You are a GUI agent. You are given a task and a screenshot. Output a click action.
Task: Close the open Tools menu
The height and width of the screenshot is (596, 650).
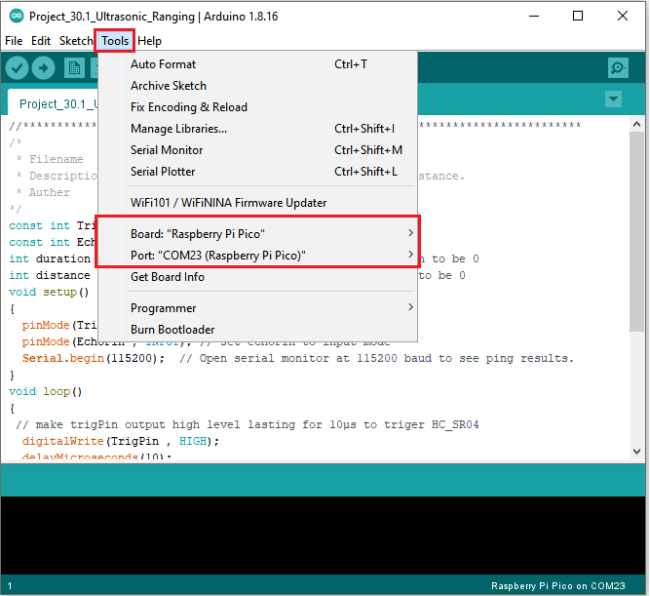(115, 41)
